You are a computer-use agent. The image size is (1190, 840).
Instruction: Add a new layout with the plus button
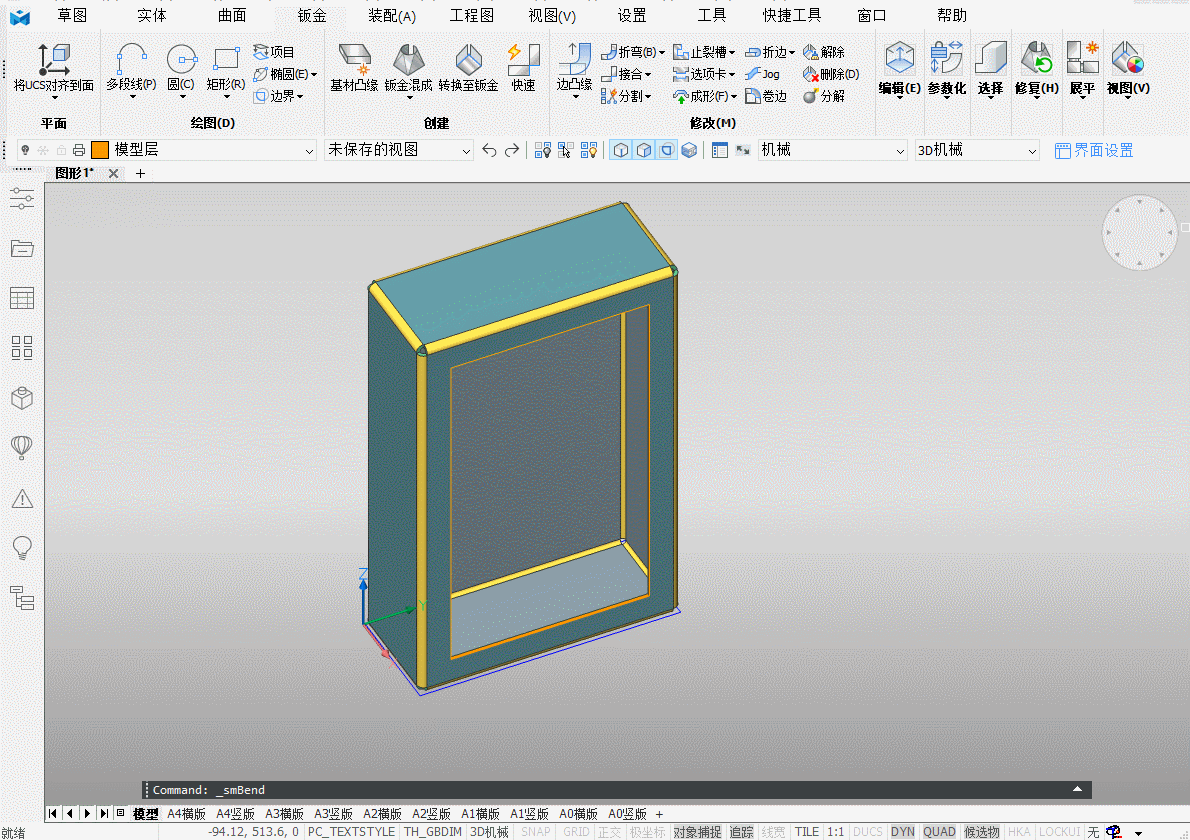660,814
